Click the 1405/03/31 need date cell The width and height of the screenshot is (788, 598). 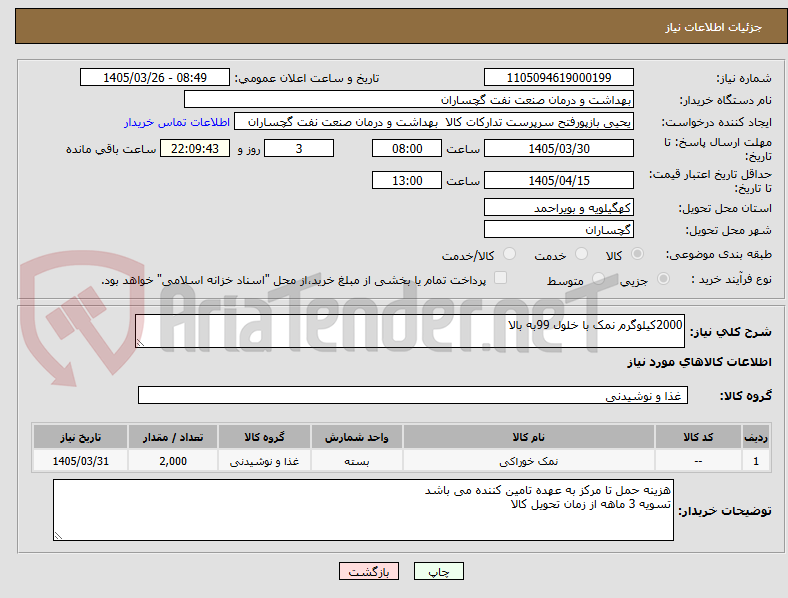coord(80,461)
